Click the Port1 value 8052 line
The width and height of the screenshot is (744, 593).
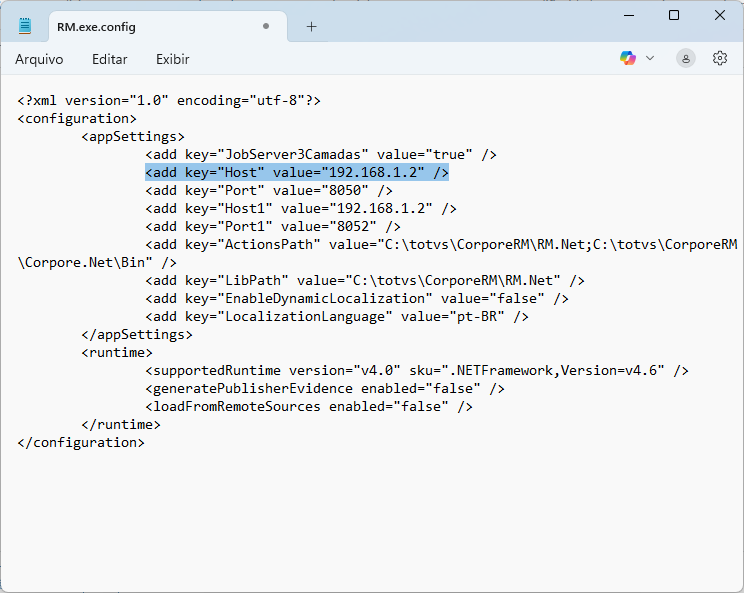pyautogui.click(x=273, y=227)
